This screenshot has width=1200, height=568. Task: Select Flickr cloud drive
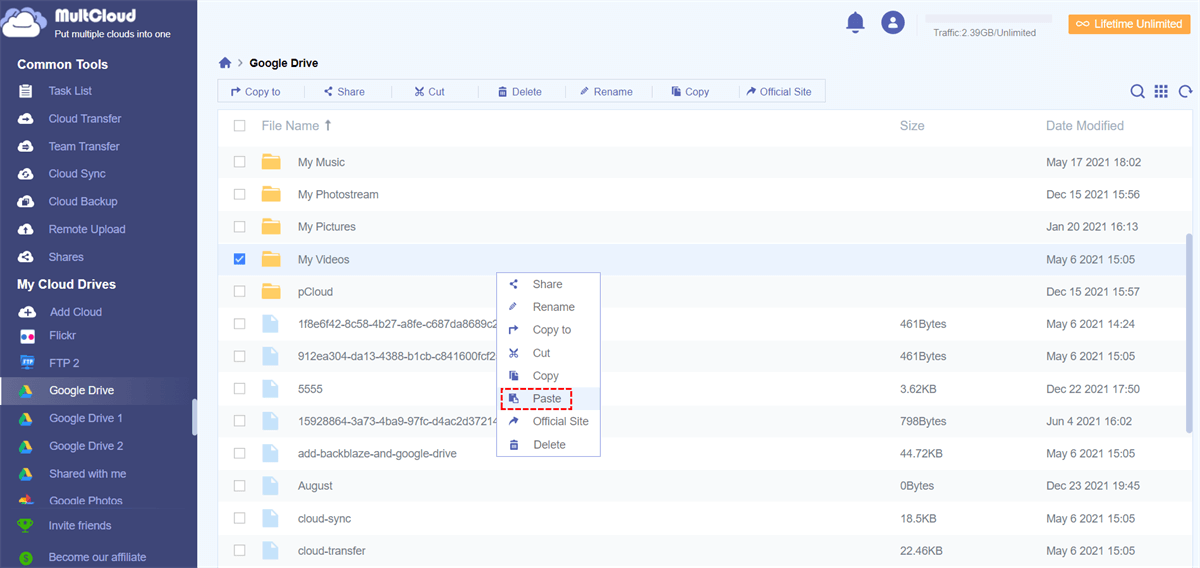click(62, 335)
